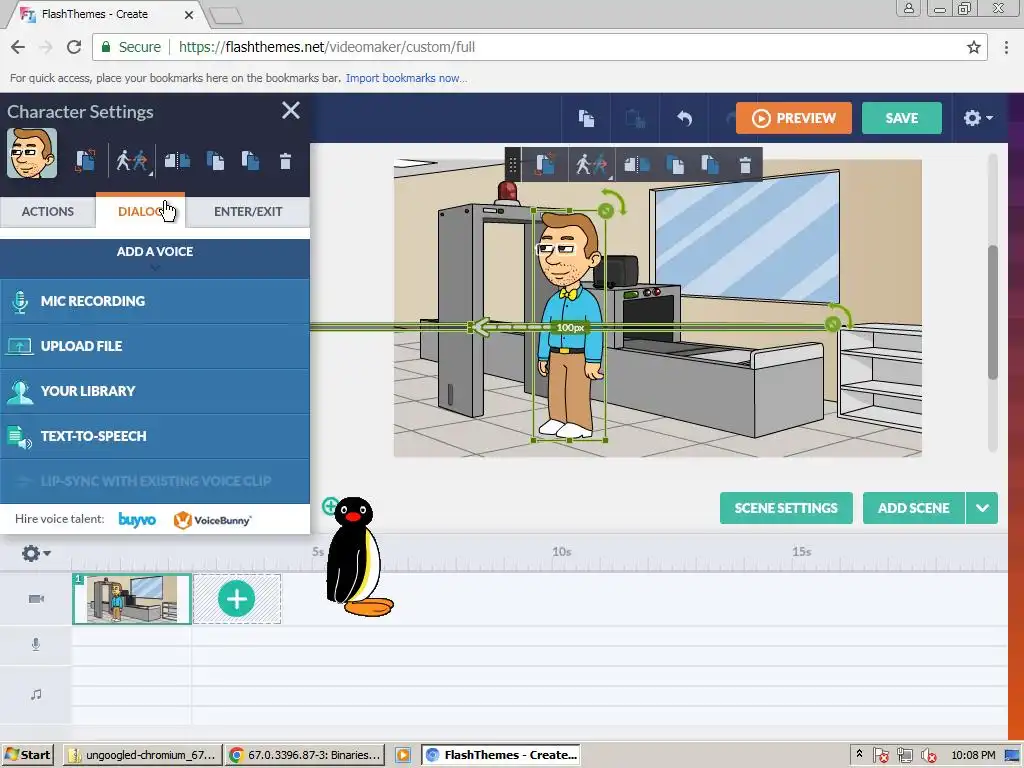Screen dimensions: 1024x768
Task: Click the character head thumbnail in settings panel
Action: point(32,153)
